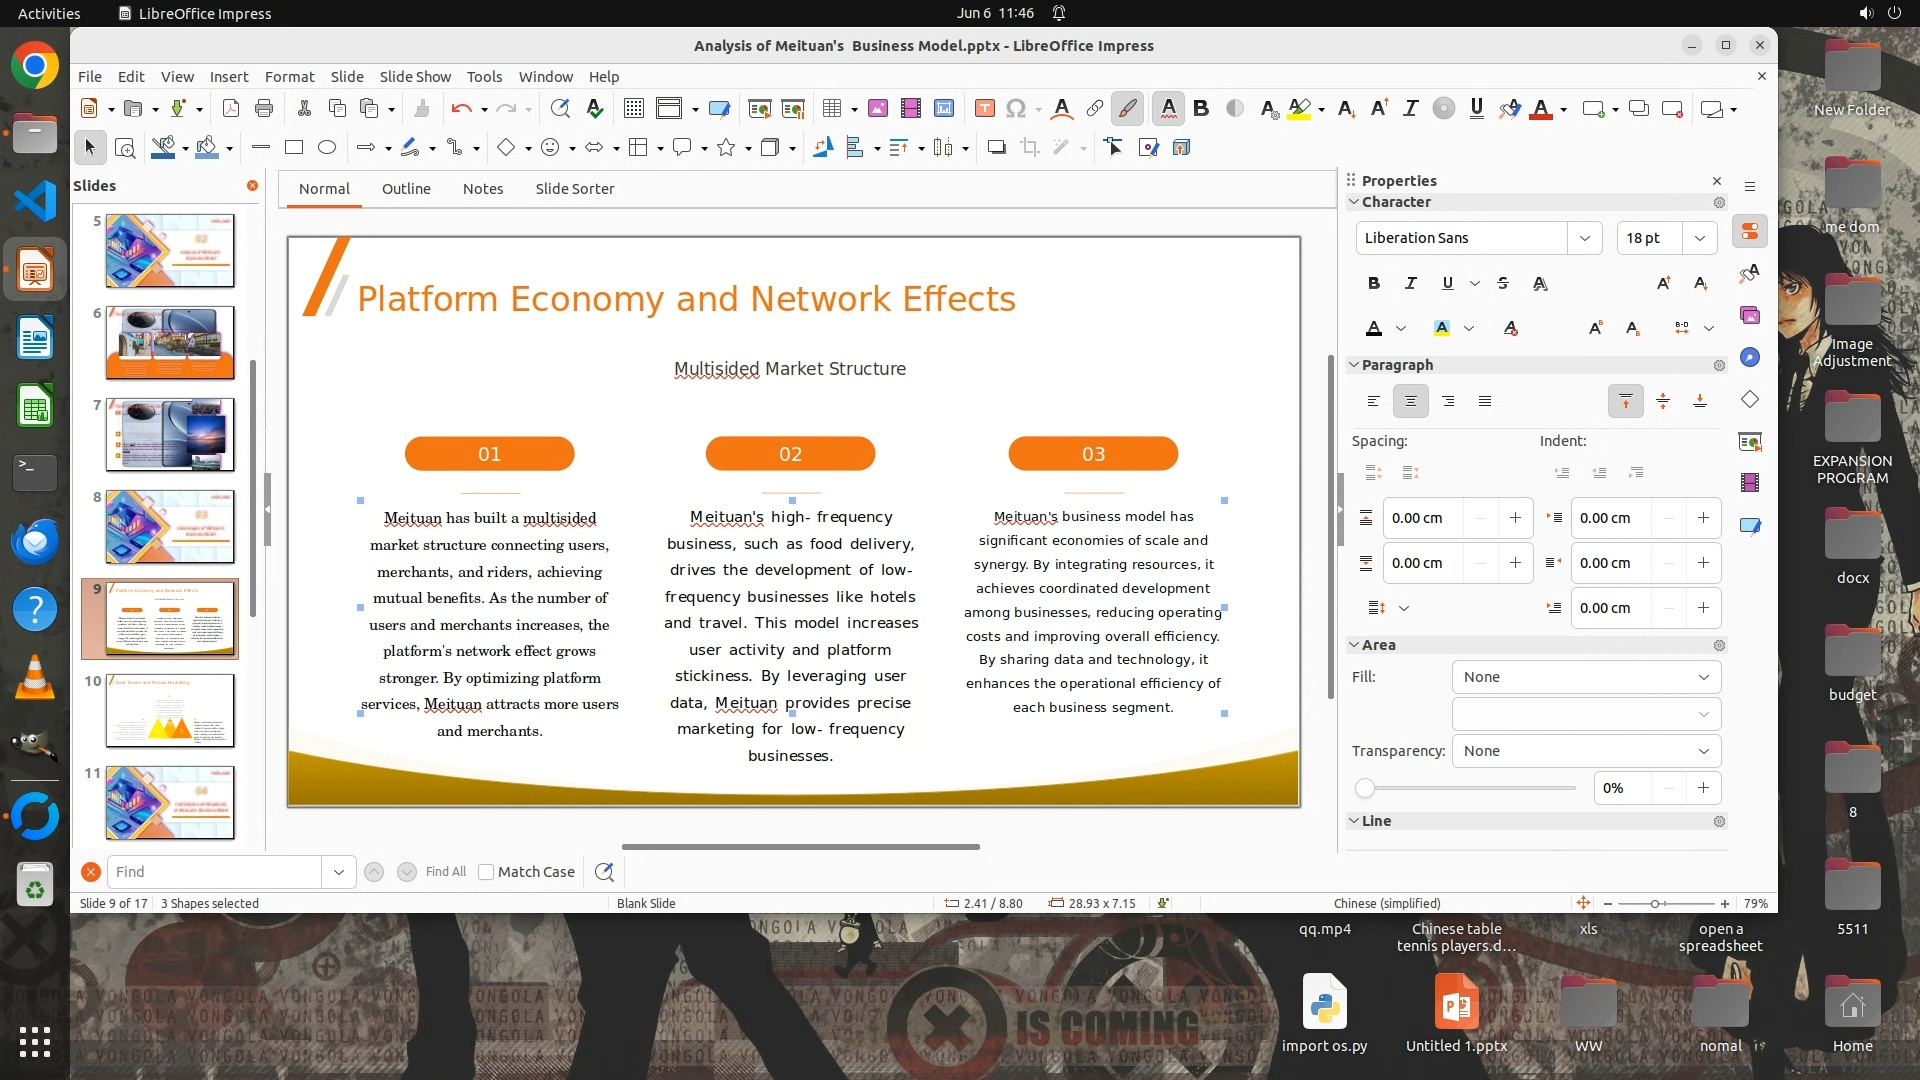Click the Print icon in toolbar
1920x1080 pixels.
(264, 109)
